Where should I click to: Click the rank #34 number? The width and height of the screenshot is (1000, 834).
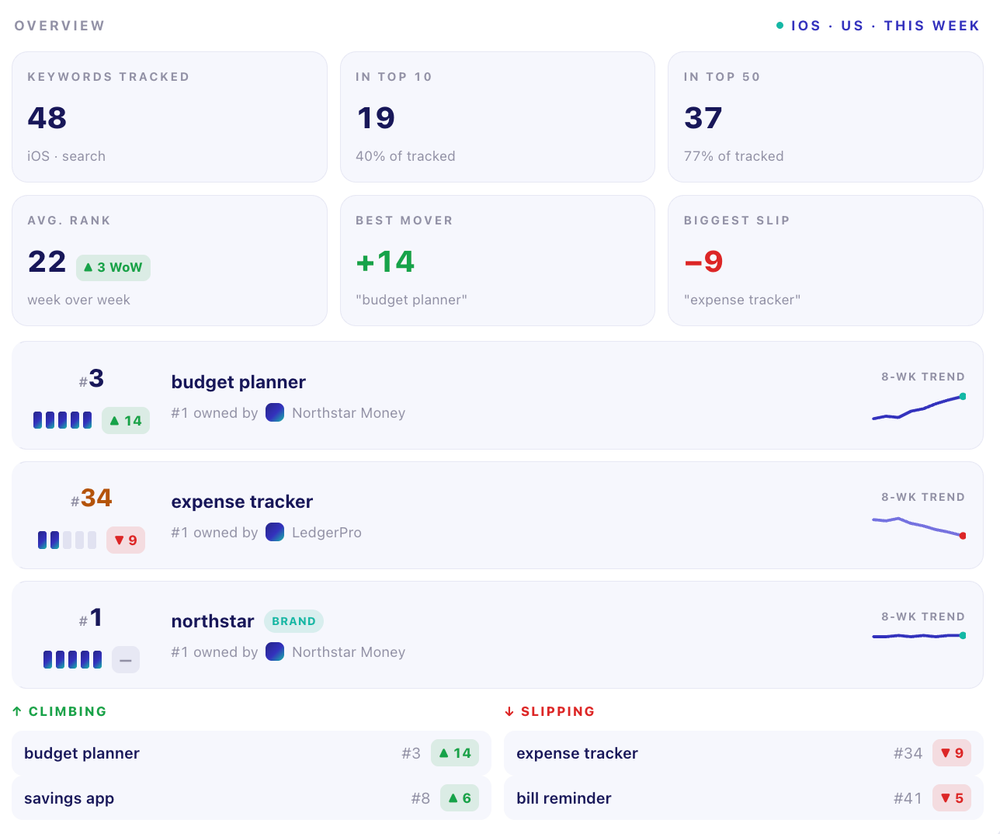point(91,498)
